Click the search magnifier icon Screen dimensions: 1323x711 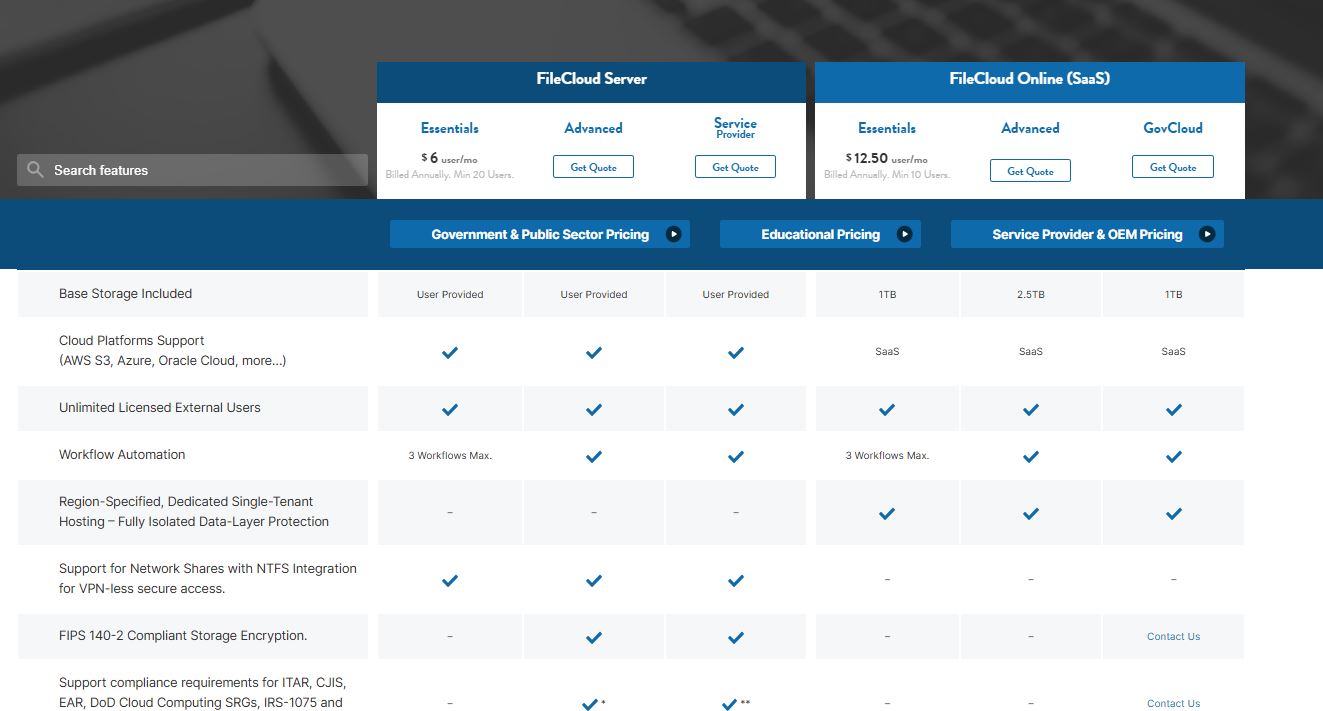(x=33, y=170)
